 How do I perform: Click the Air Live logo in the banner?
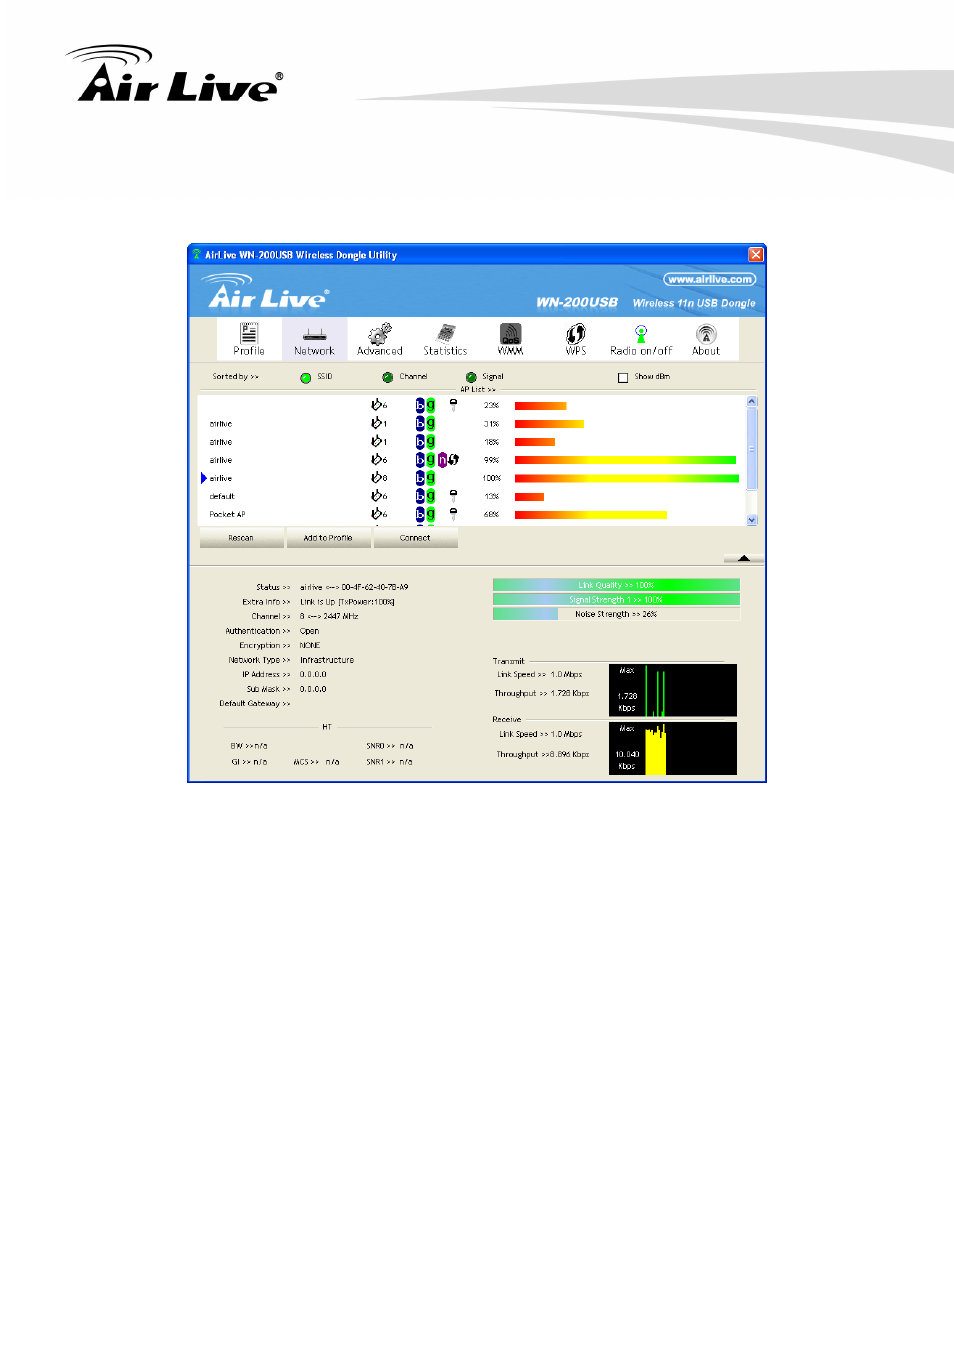[265, 291]
